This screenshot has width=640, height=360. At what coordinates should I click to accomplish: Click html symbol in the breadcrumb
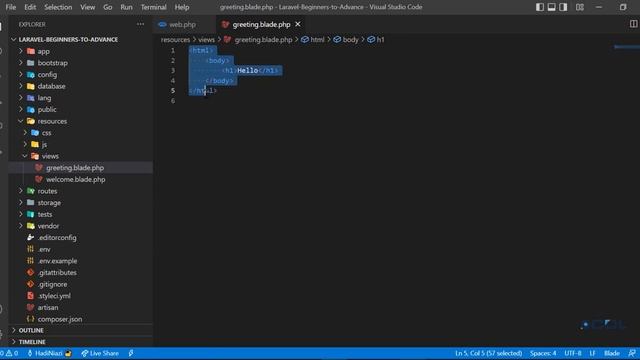pyautogui.click(x=313, y=40)
